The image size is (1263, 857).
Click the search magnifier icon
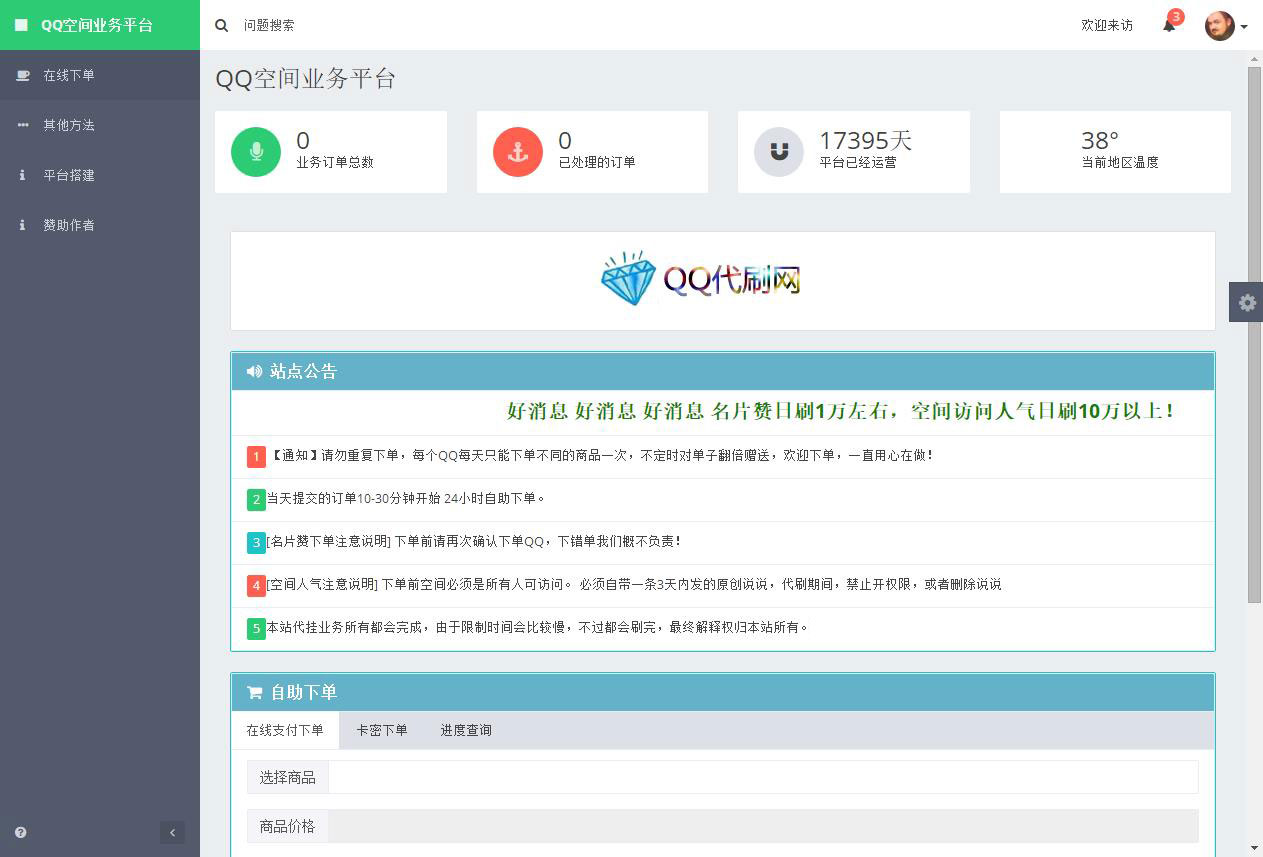[x=221, y=25]
